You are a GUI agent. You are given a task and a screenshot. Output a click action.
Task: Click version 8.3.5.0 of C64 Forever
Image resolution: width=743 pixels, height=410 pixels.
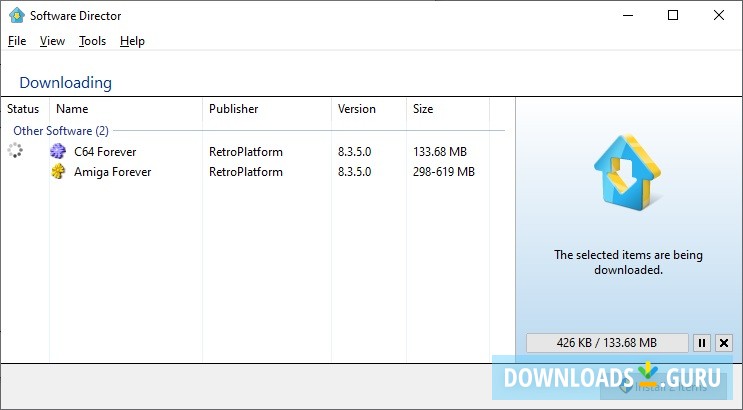[354, 152]
